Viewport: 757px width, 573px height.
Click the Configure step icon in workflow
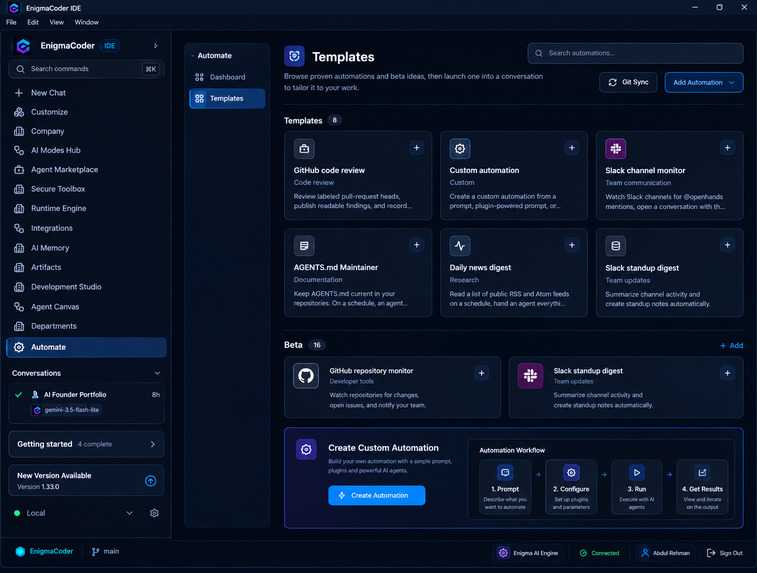coord(571,473)
